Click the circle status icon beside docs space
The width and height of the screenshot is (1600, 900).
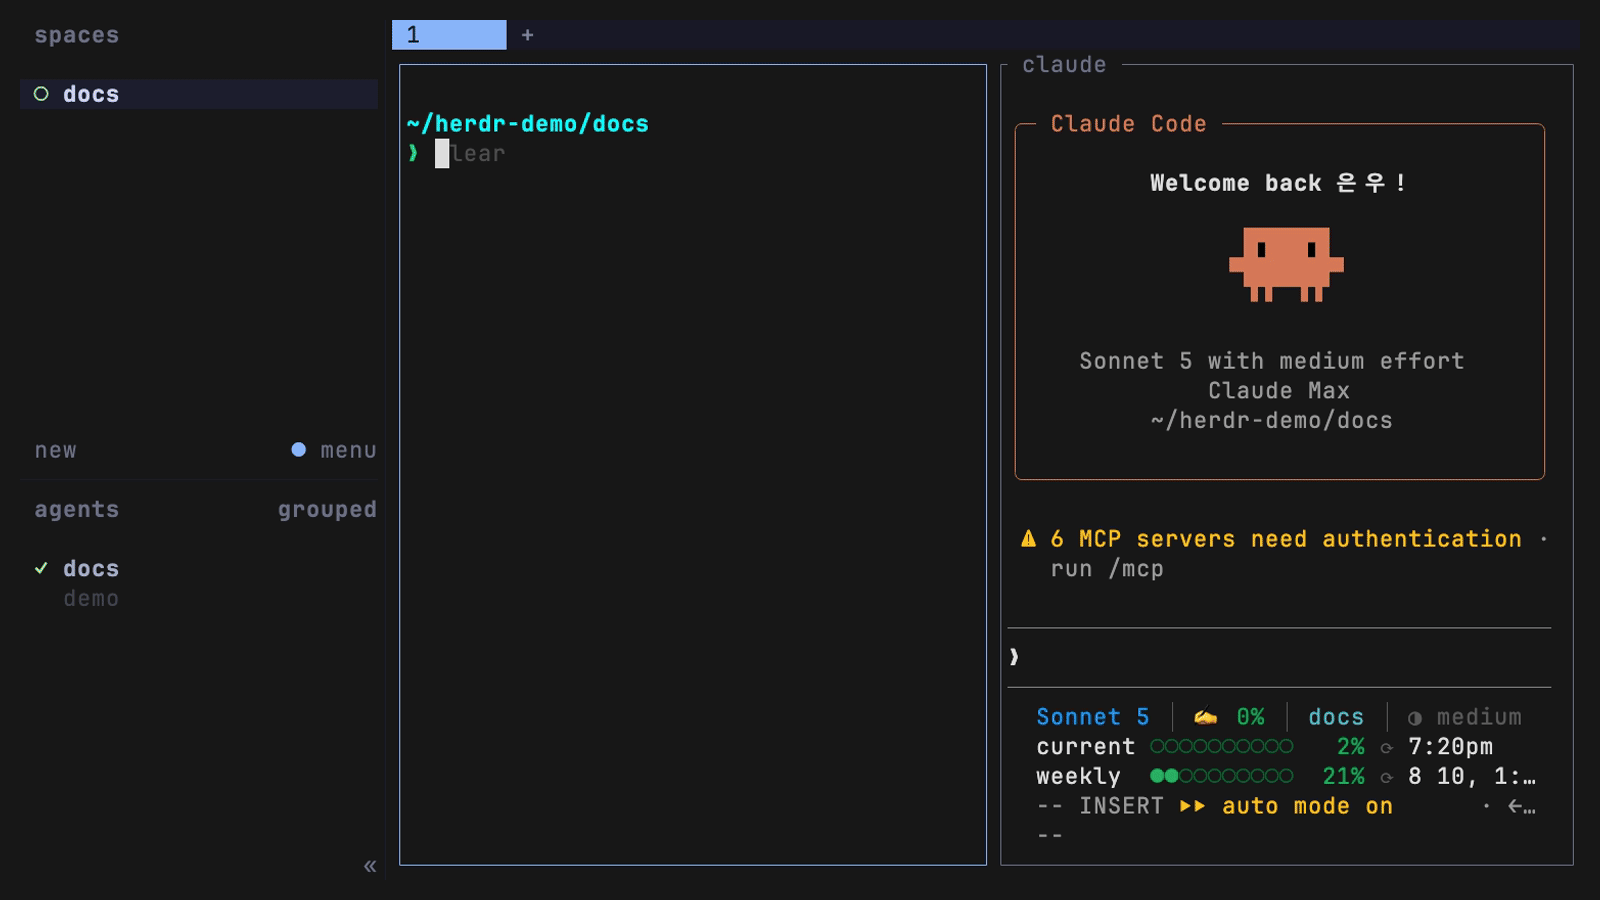click(x=41, y=94)
